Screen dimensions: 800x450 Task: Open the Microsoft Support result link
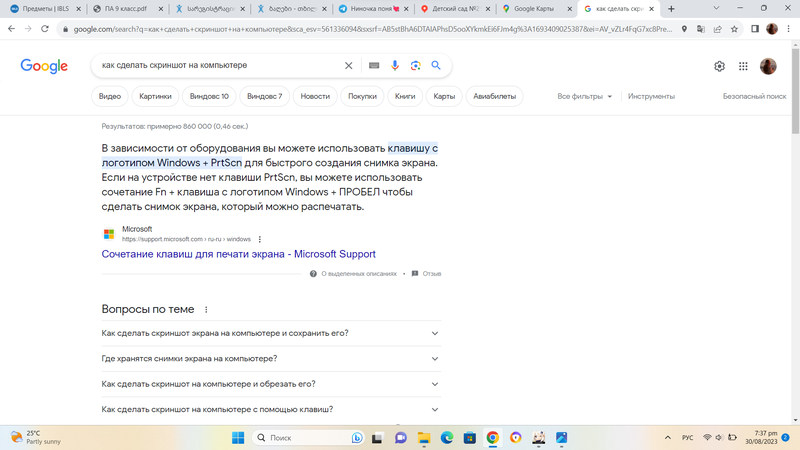[238, 254]
